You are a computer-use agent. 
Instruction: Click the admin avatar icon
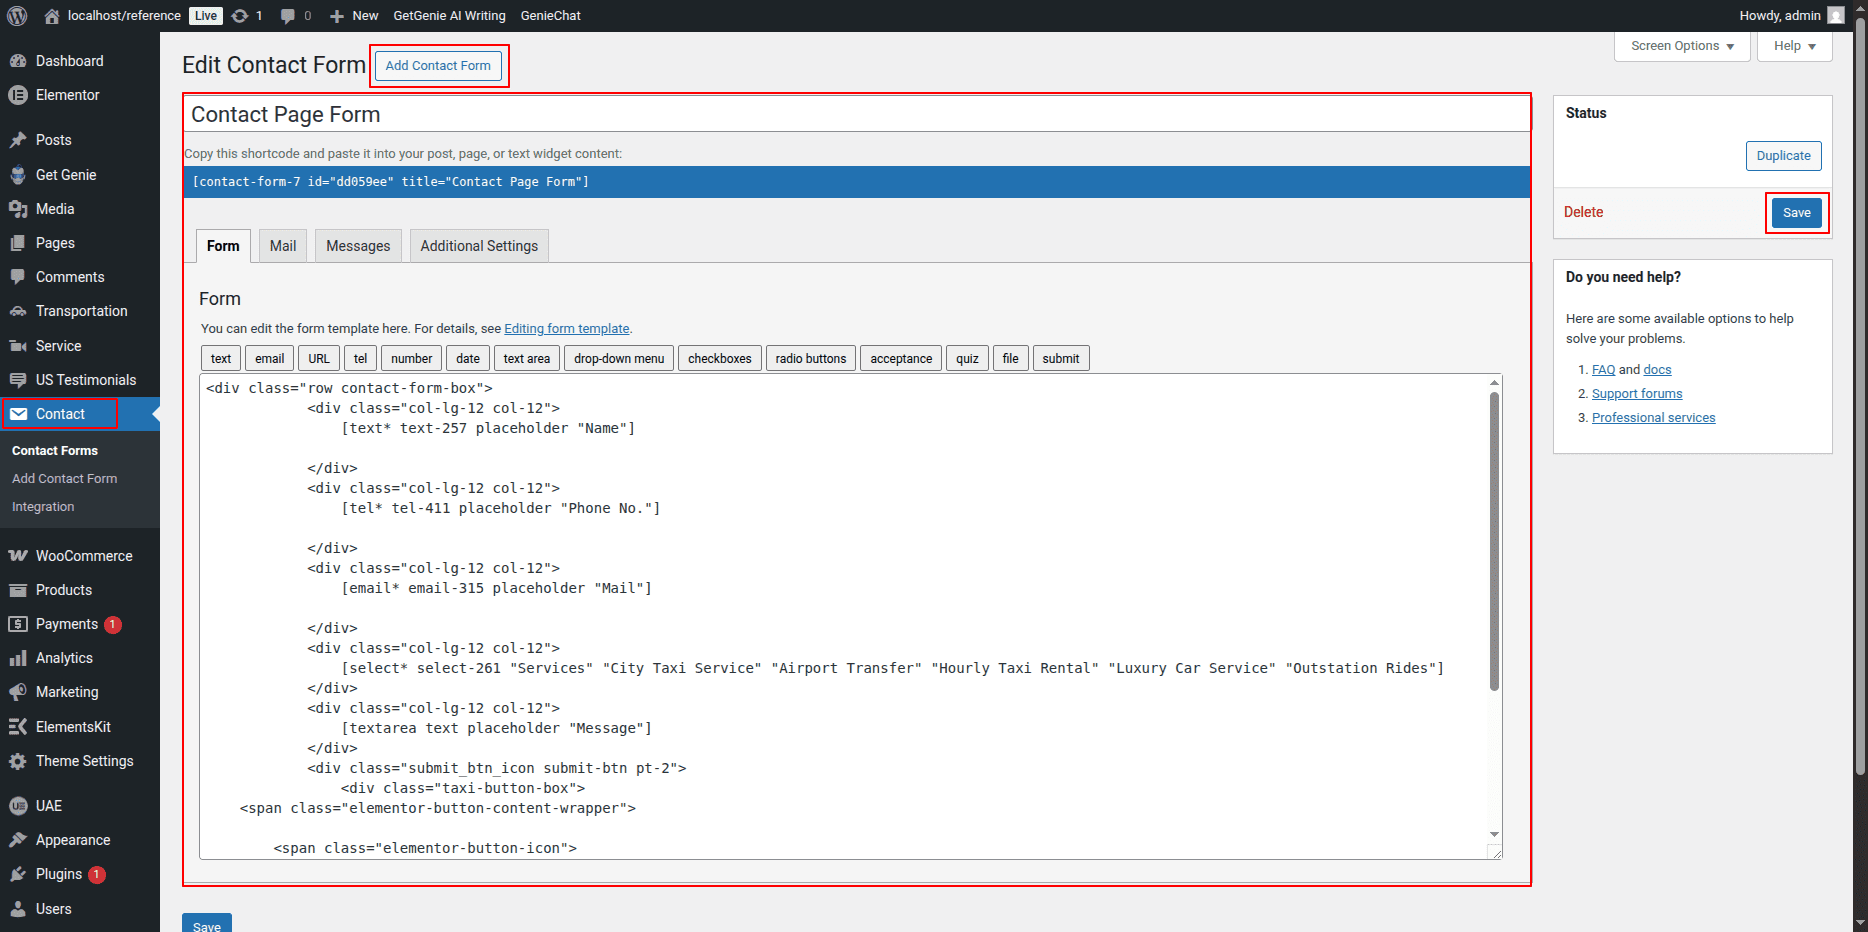(1836, 15)
